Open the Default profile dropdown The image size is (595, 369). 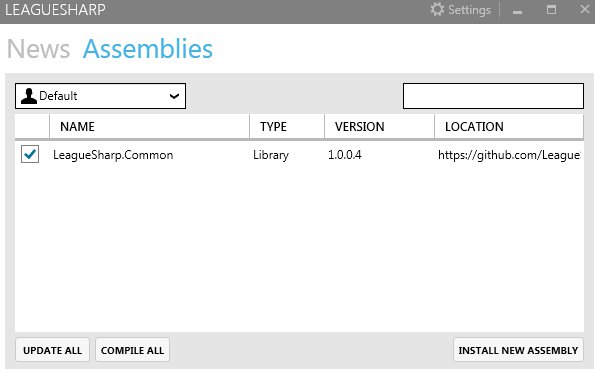(101, 96)
